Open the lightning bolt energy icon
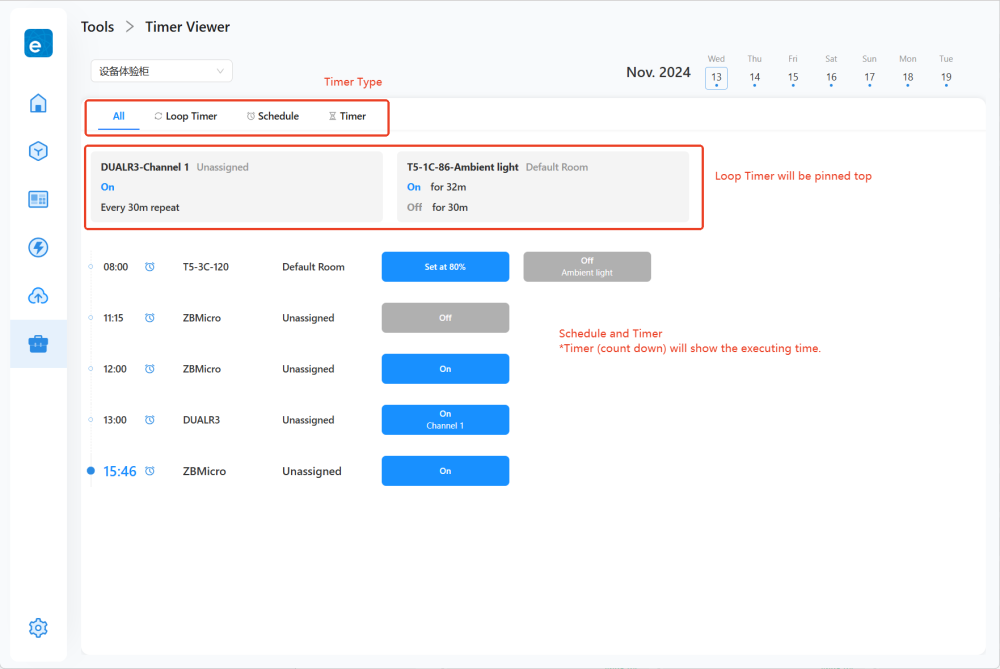The width and height of the screenshot is (1000, 669). point(38,247)
